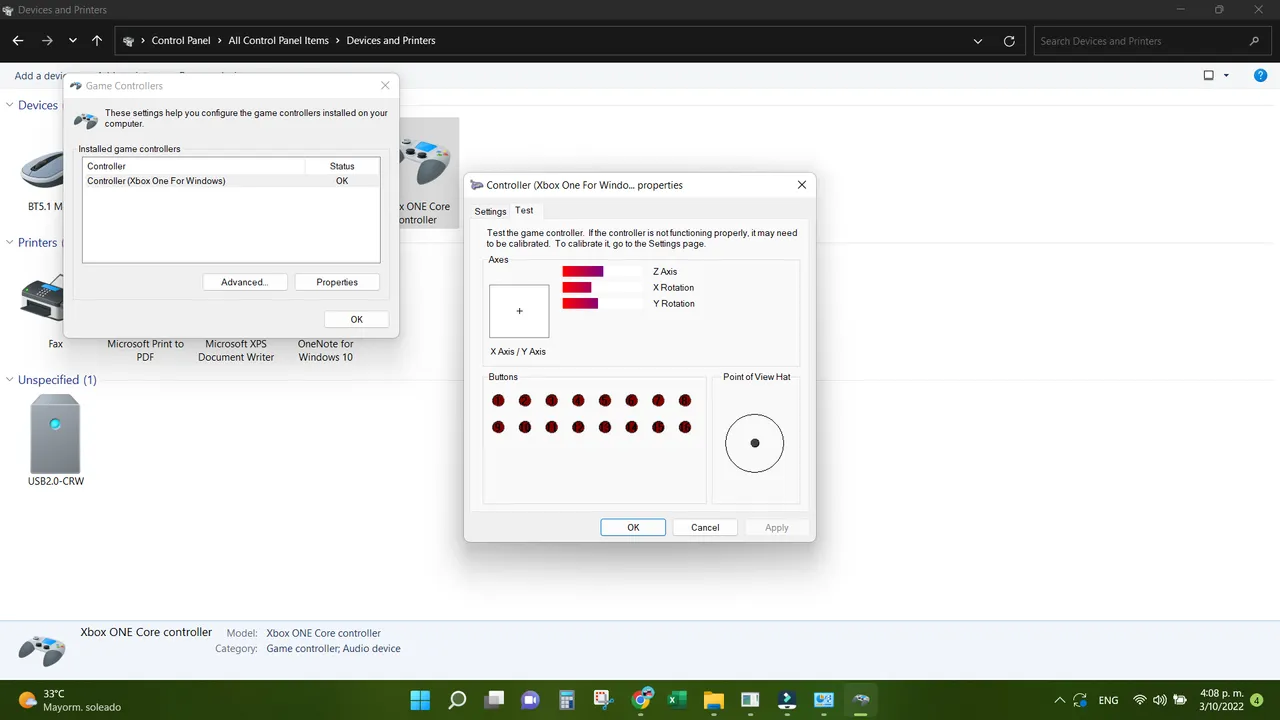Open the view options dropdown arrow

pos(1227,76)
